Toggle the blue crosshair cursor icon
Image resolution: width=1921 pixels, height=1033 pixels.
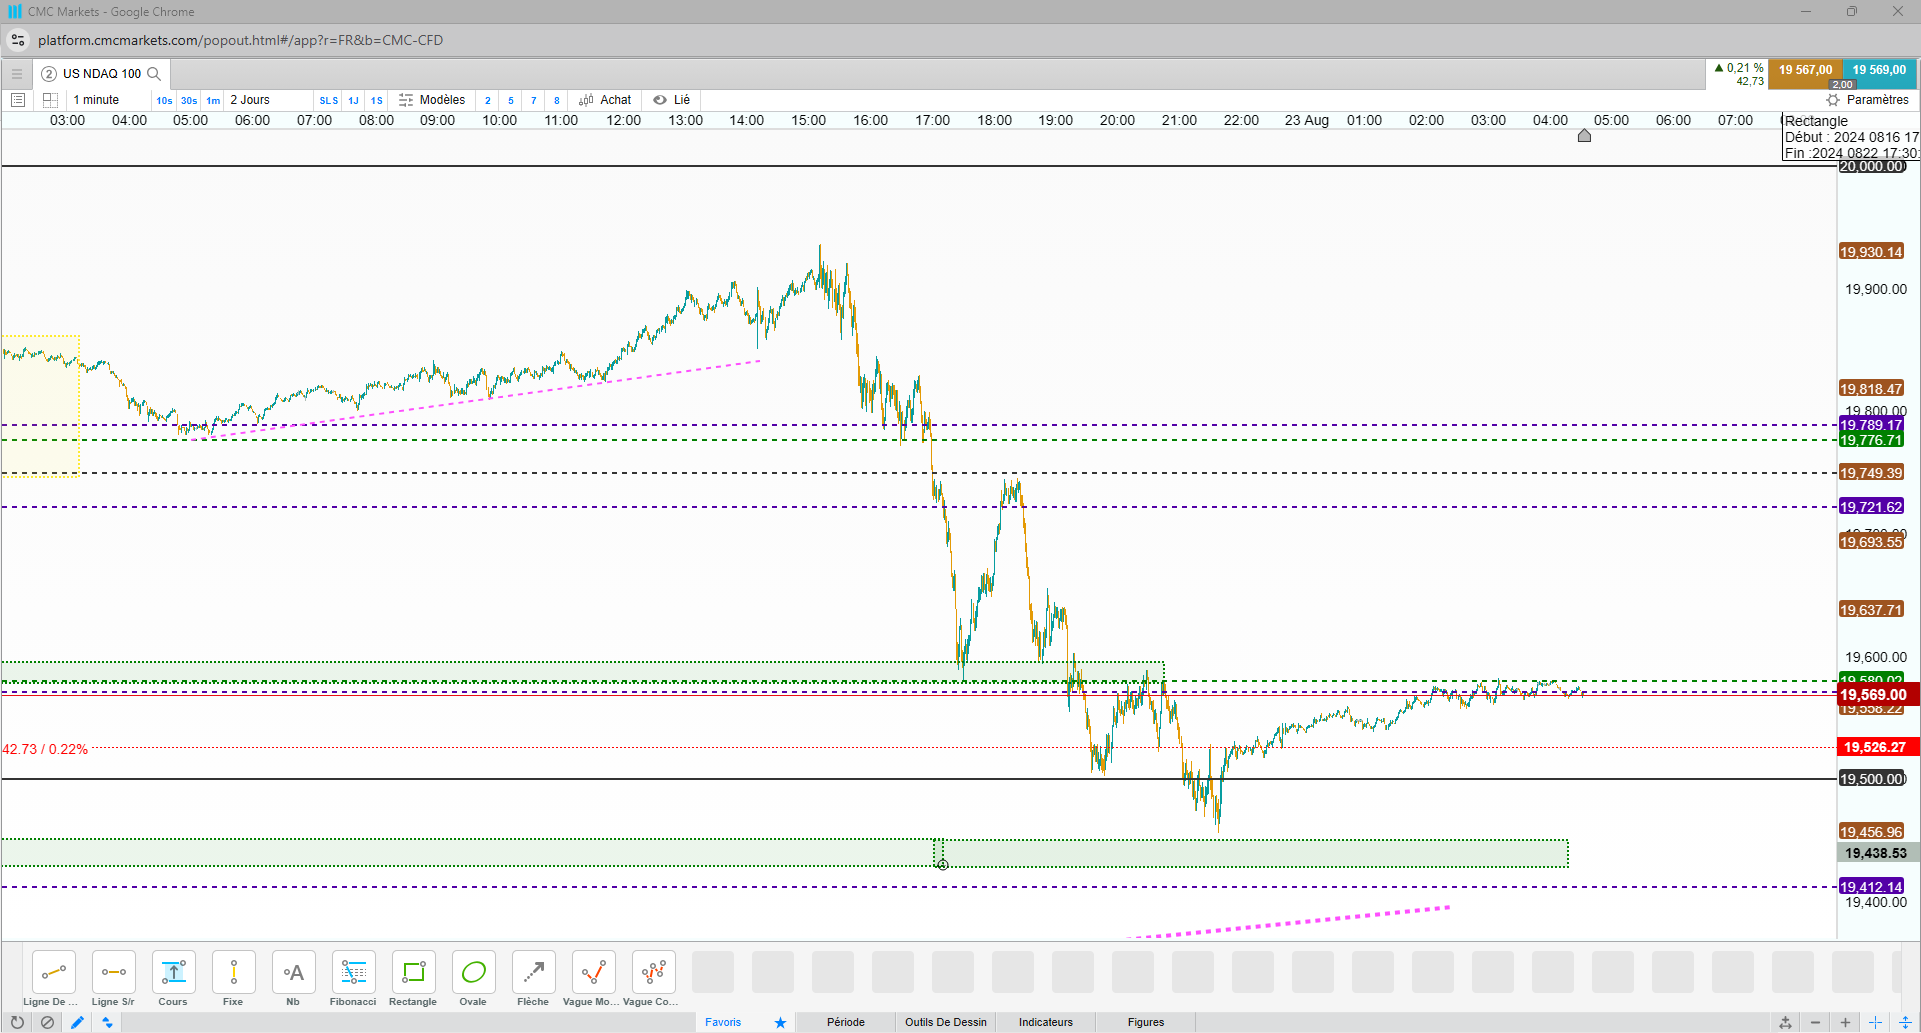point(1875,1023)
